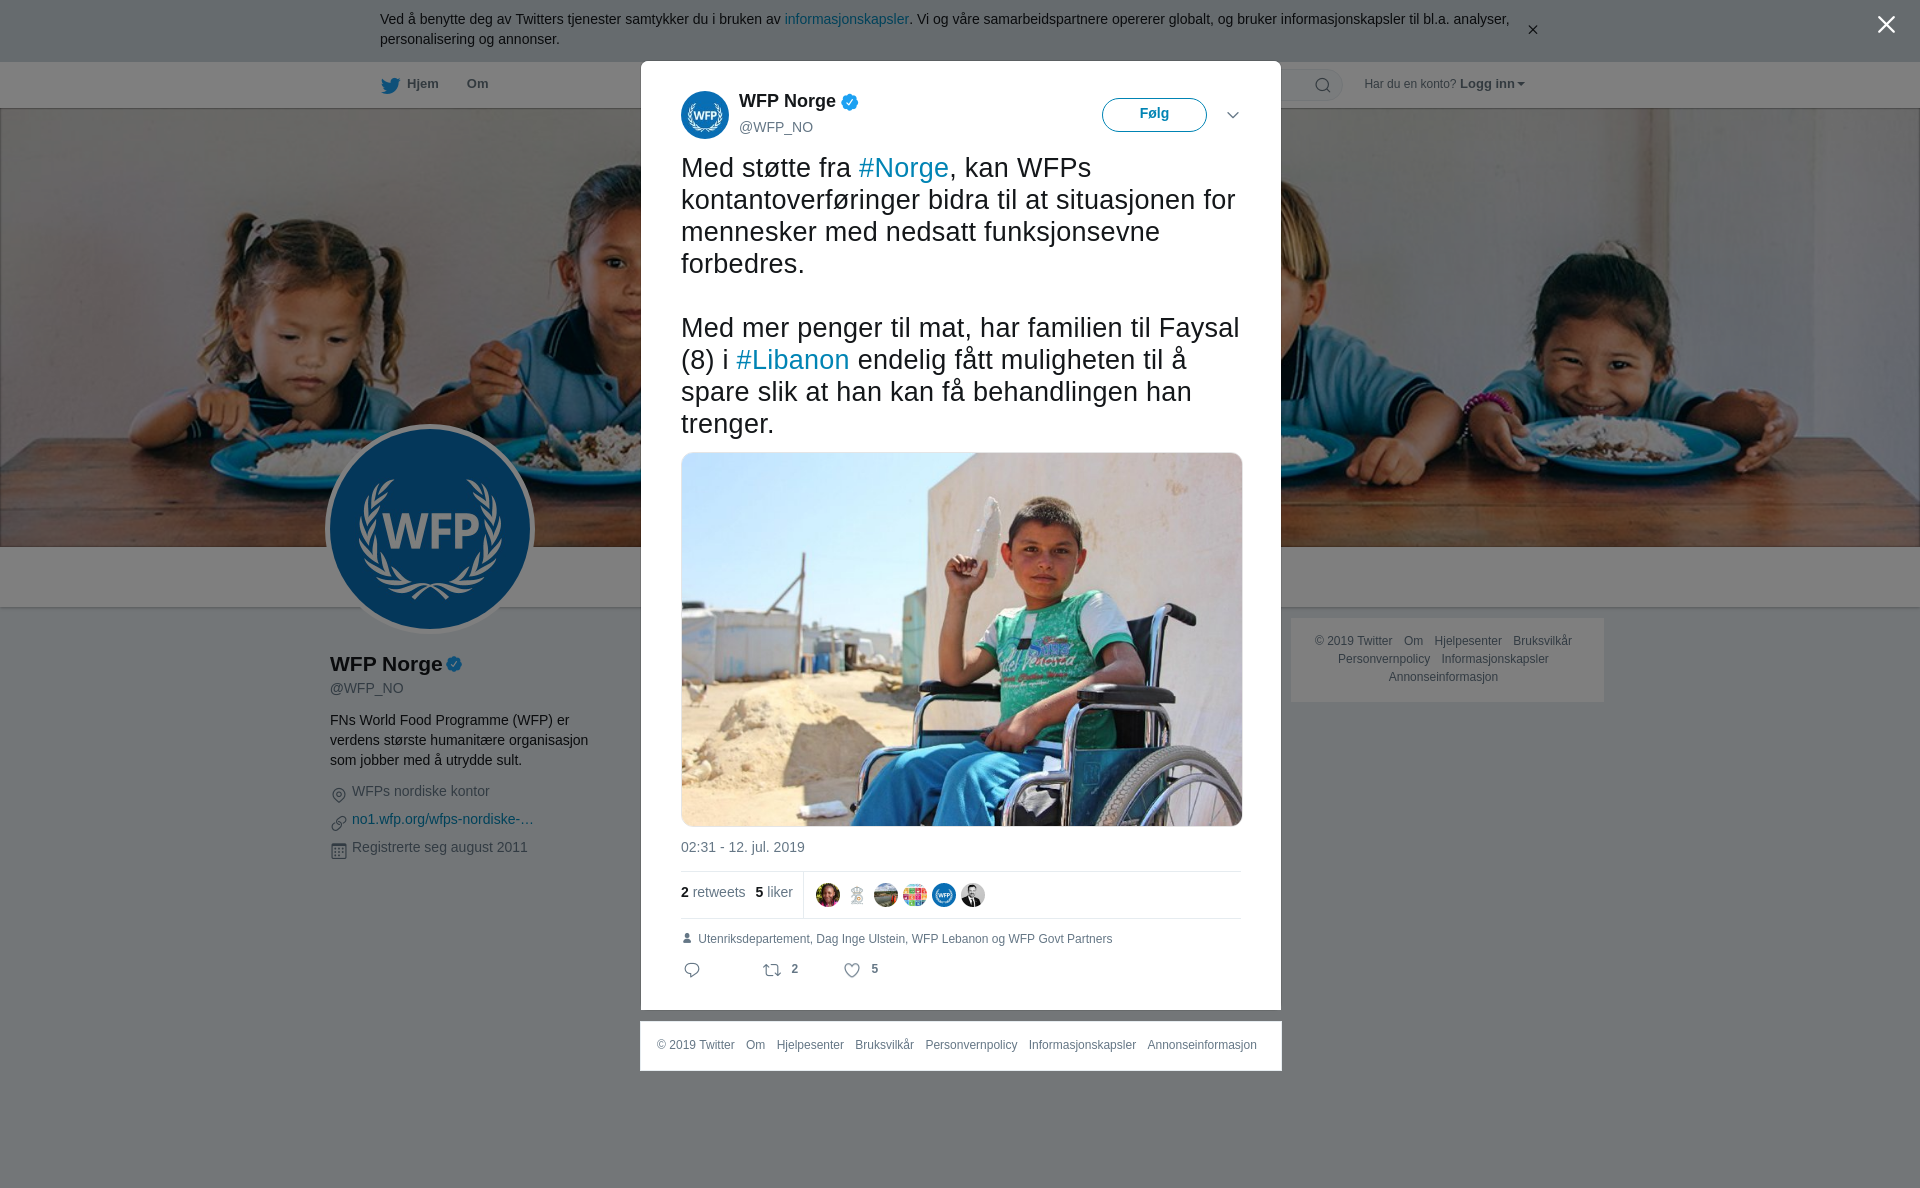The width and height of the screenshot is (1920, 1188).
Task: Open no1.wfp.org profile website link
Action: tap(442, 819)
